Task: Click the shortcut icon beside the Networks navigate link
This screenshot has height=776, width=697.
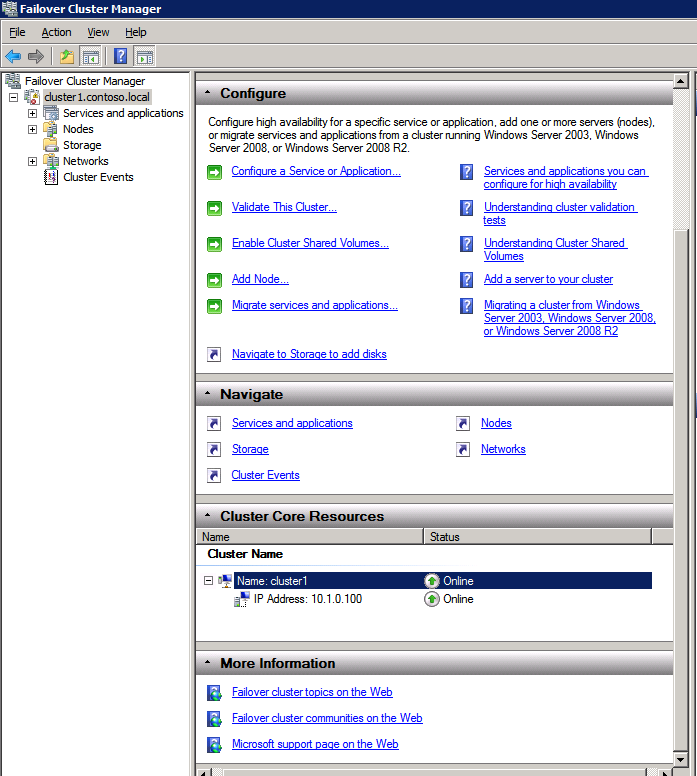Action: (x=463, y=449)
